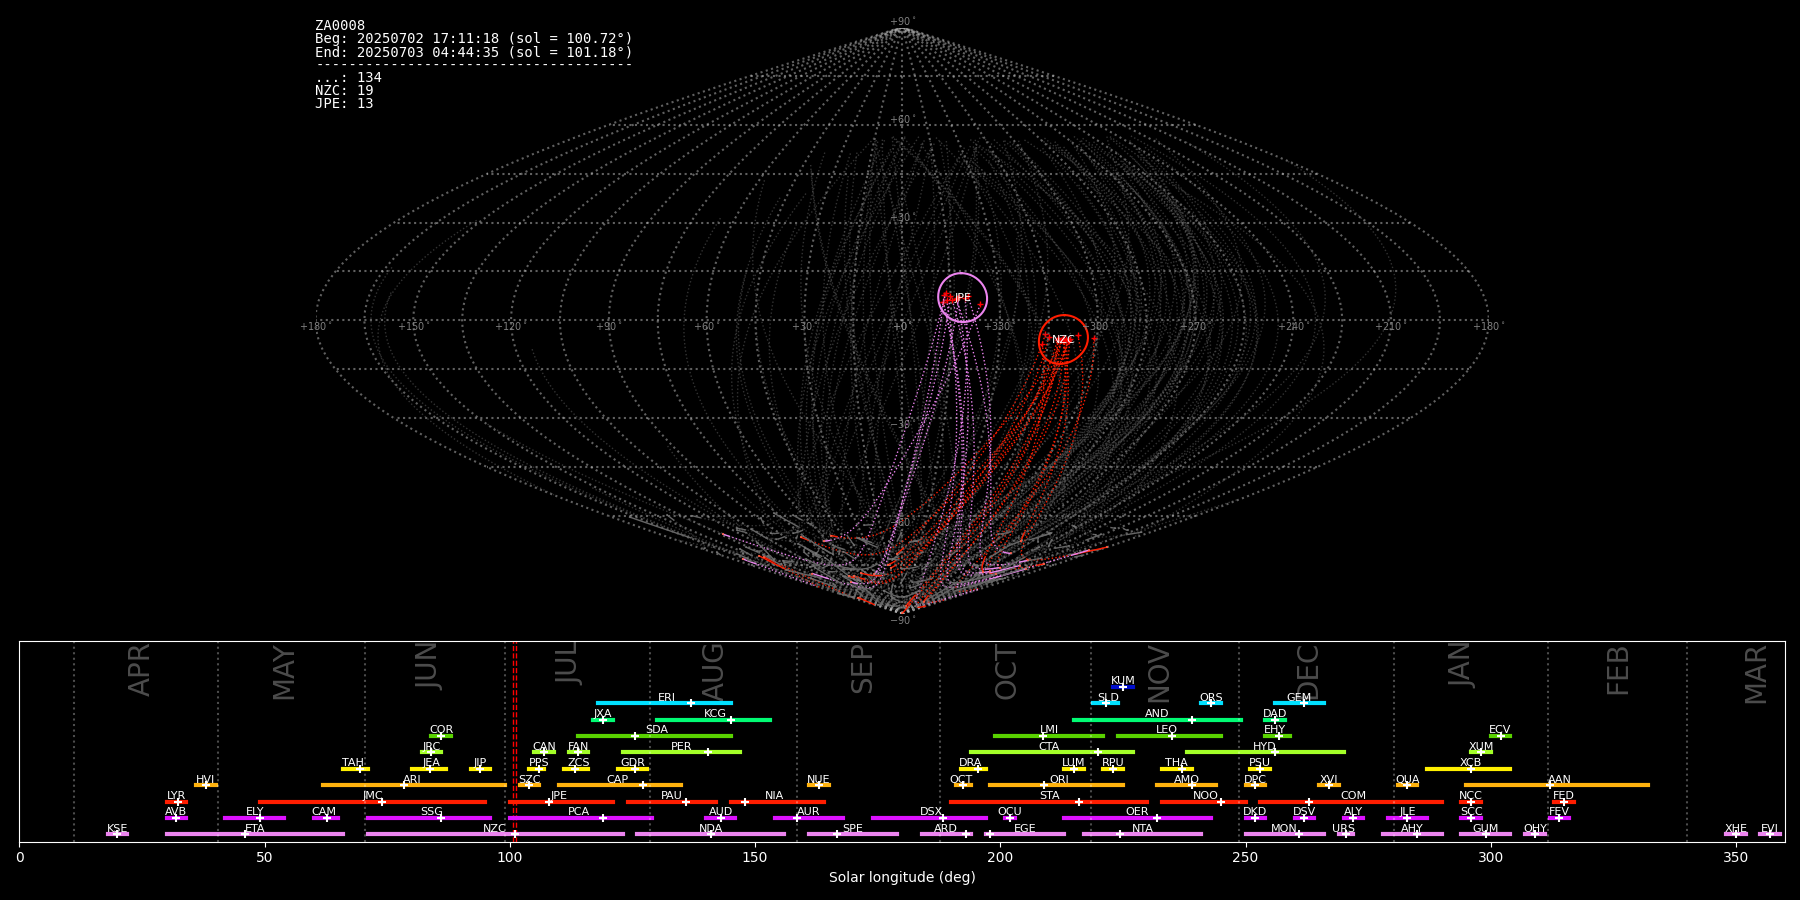Viewport: 1800px width, 900px height.
Task: Click the light-green HYD shower bar
Action: (1265, 752)
